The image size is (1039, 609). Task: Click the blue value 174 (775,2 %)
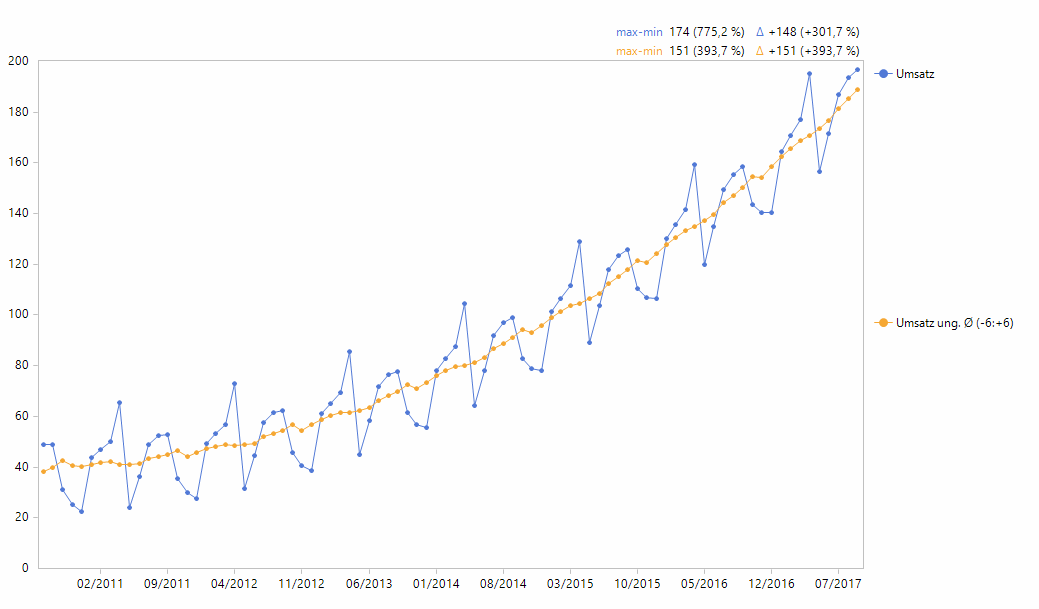tap(706, 32)
